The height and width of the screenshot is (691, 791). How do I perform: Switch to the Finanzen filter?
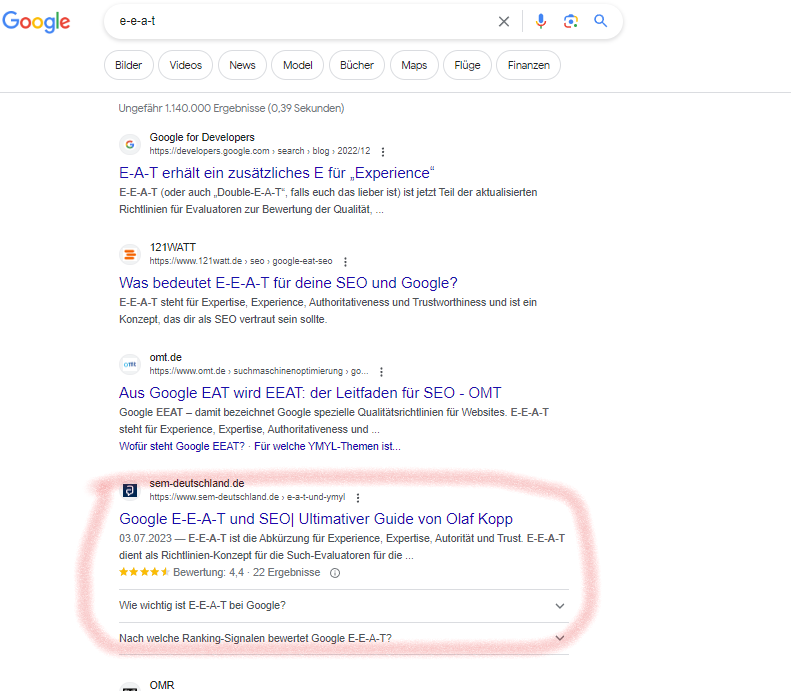[x=529, y=65]
